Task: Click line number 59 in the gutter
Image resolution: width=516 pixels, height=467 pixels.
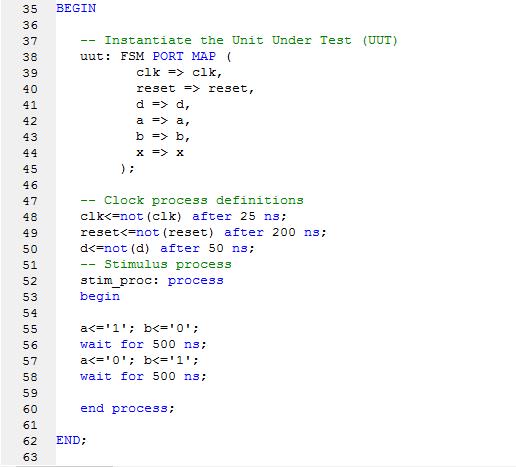Action: click(30, 393)
